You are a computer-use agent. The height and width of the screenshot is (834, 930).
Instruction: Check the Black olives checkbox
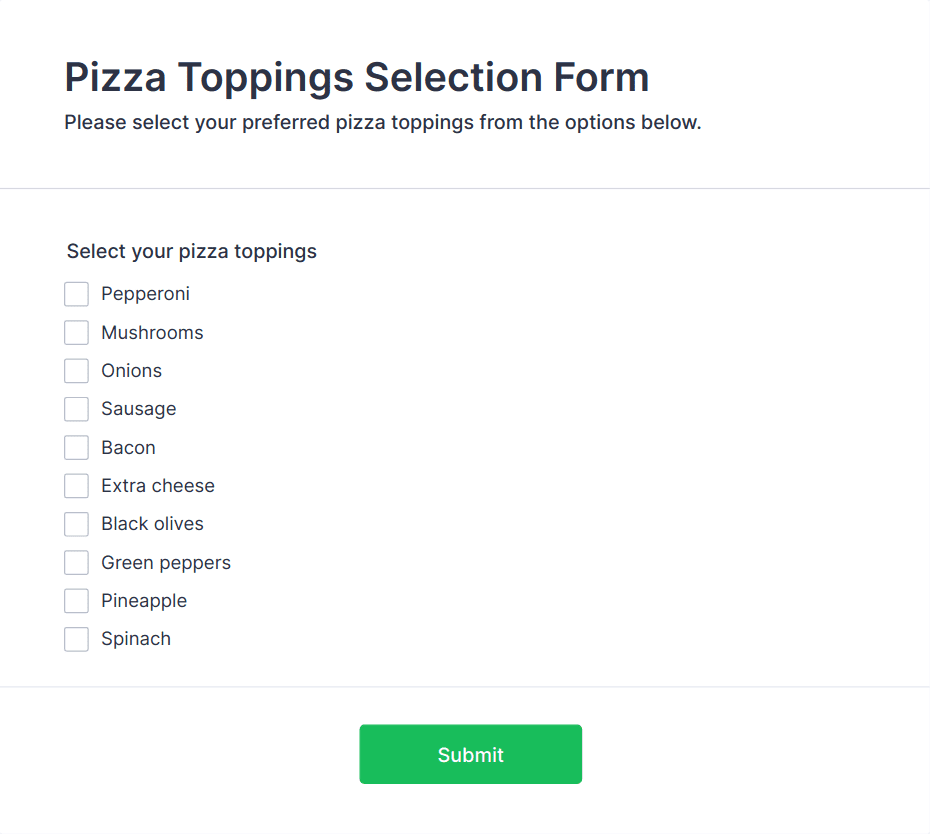click(x=77, y=524)
